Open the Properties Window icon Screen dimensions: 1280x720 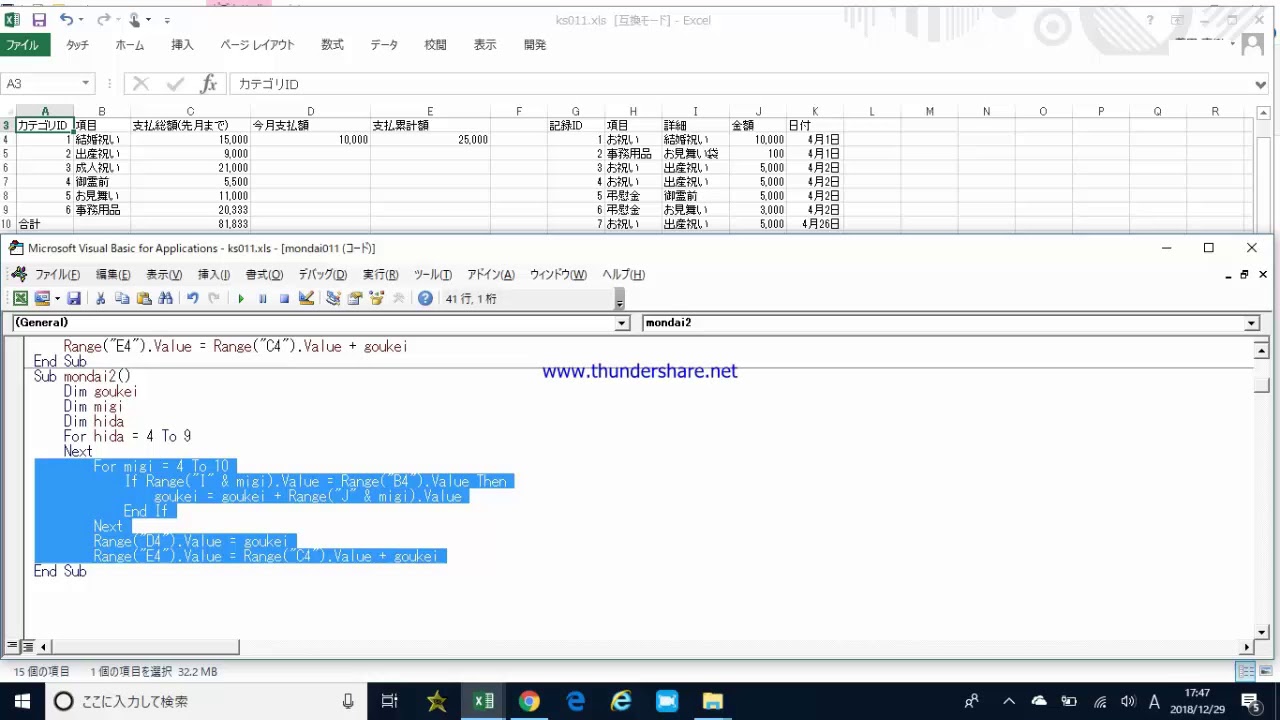click(355, 298)
